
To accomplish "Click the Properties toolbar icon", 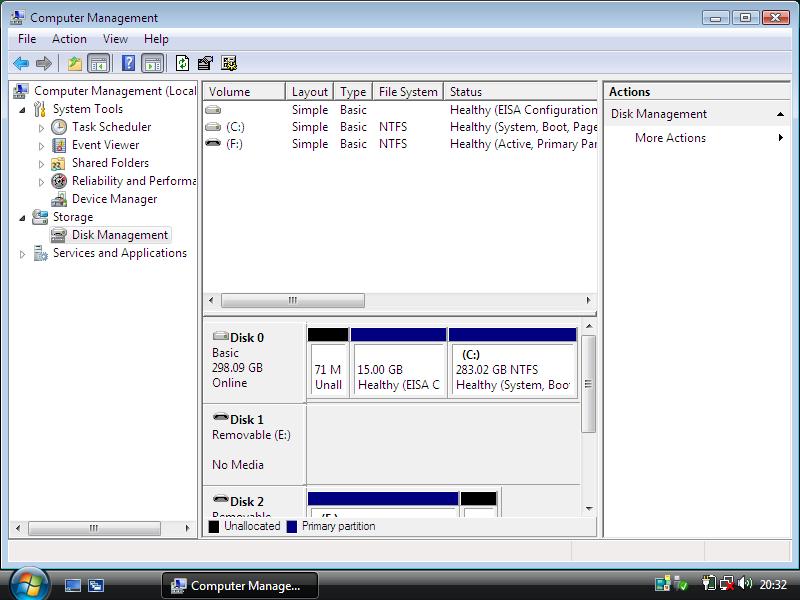I will (x=205, y=63).
